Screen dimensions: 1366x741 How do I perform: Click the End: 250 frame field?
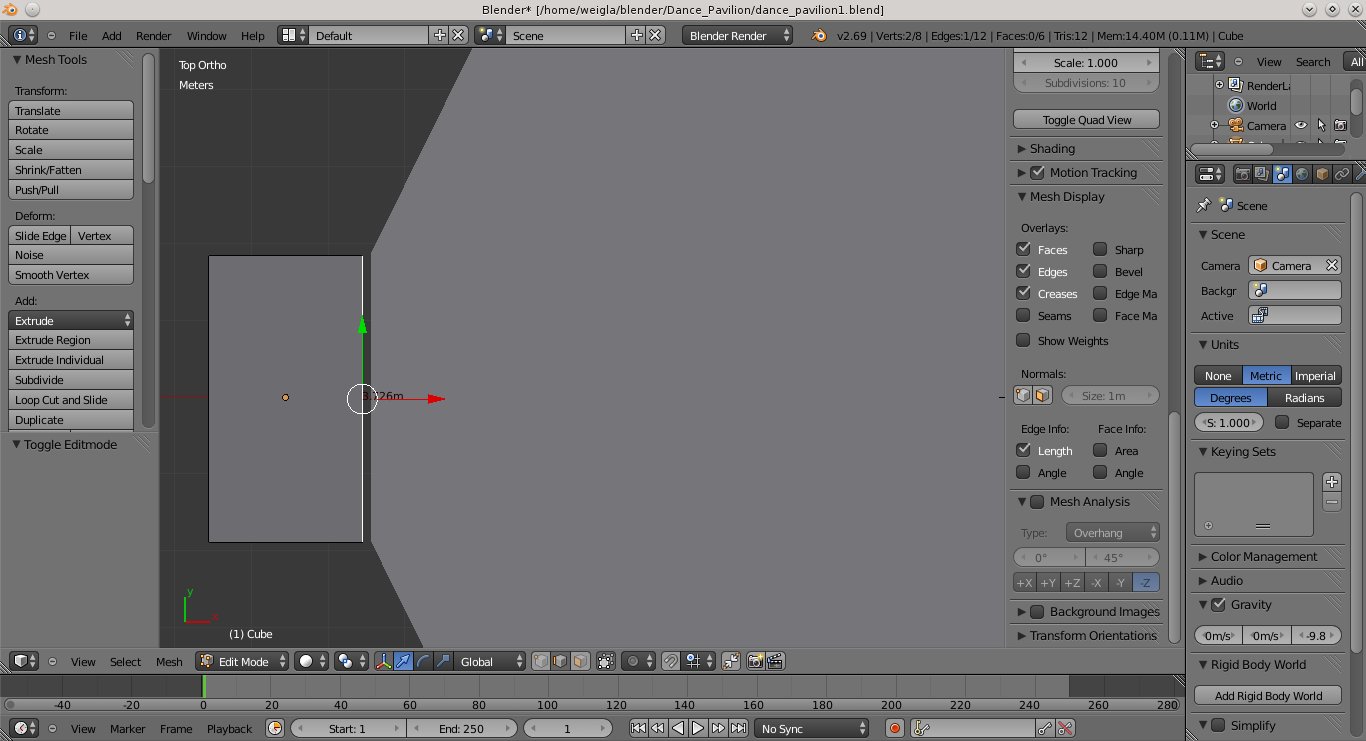[462, 728]
